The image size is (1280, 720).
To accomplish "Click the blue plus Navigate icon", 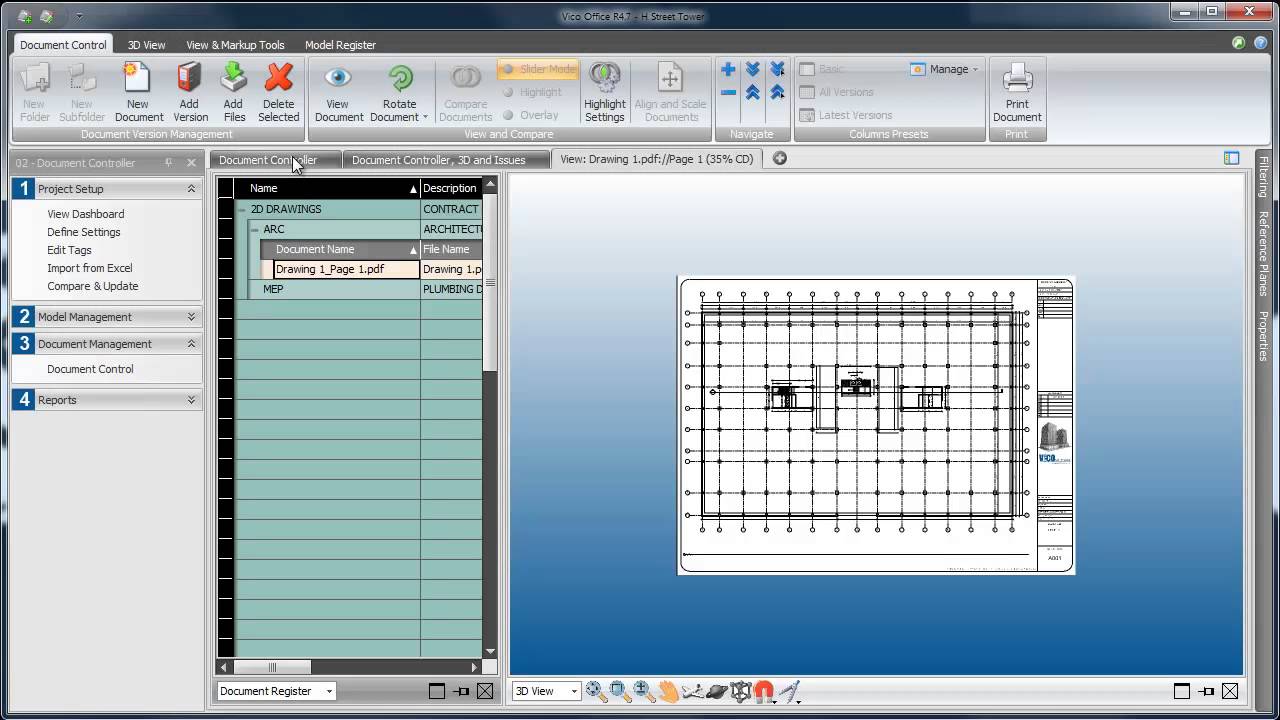I will pos(728,69).
